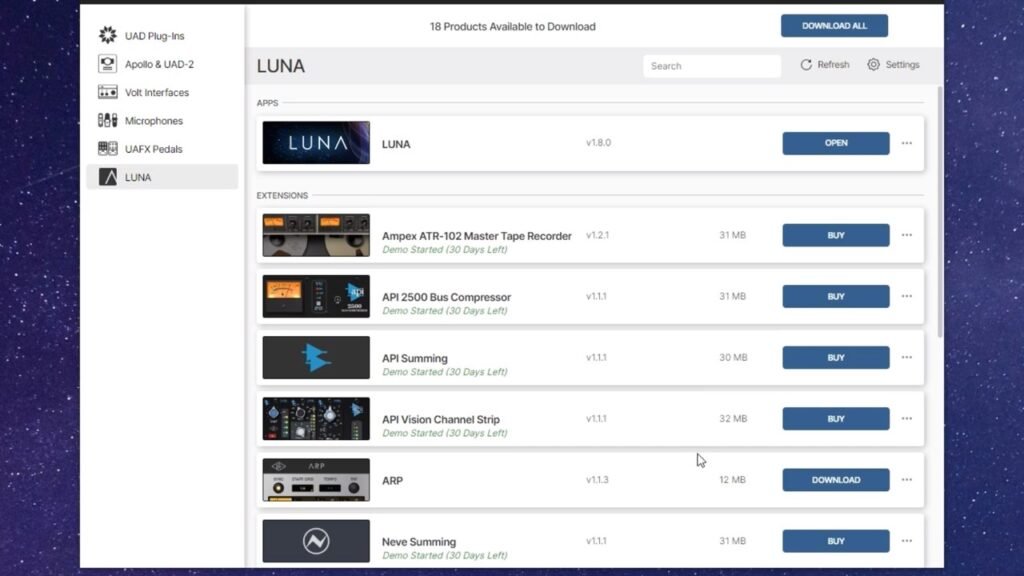Buy the Neve Summing extension

pyautogui.click(x=836, y=541)
